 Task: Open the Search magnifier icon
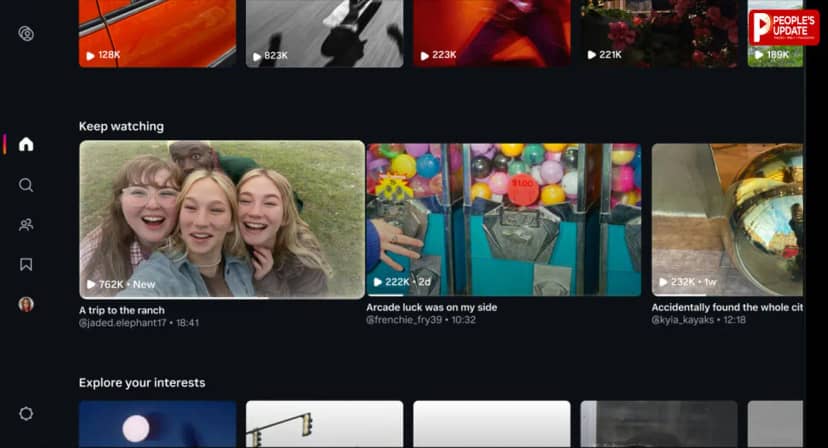tap(26, 185)
